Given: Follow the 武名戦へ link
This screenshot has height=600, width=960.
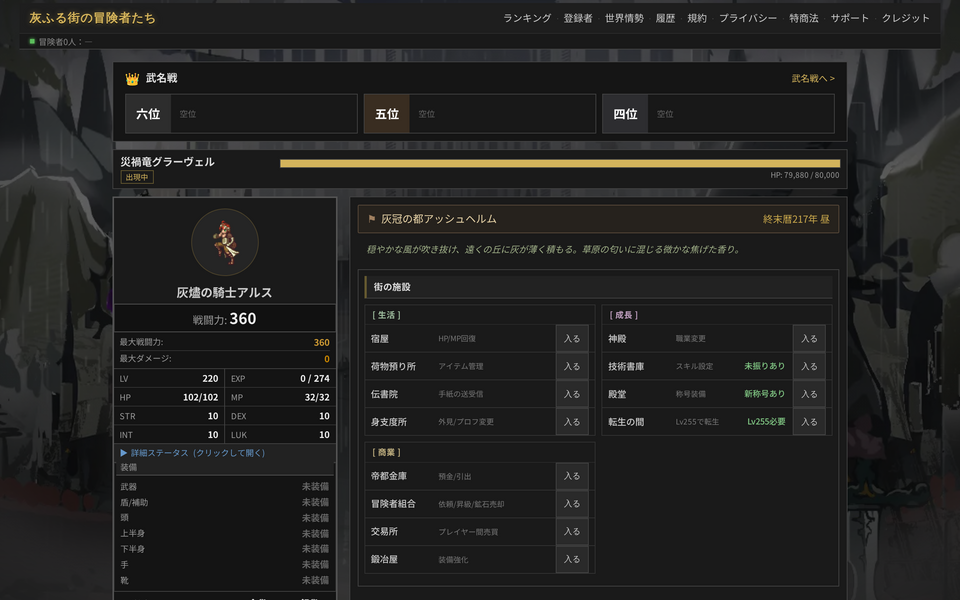Looking at the screenshot, I should coord(812,79).
